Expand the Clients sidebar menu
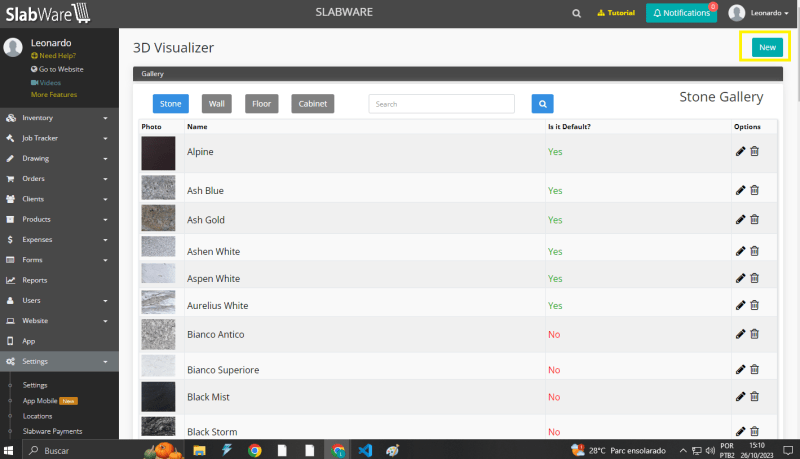800x459 pixels. [x=59, y=199]
